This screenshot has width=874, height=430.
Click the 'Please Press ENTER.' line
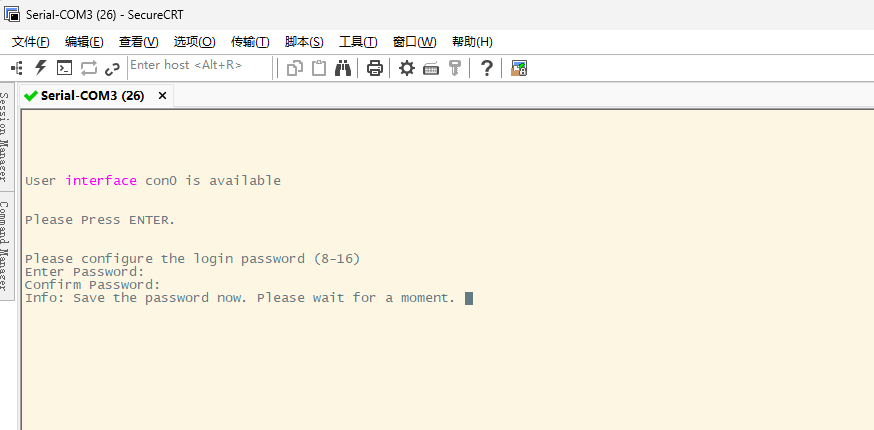[x=100, y=220]
